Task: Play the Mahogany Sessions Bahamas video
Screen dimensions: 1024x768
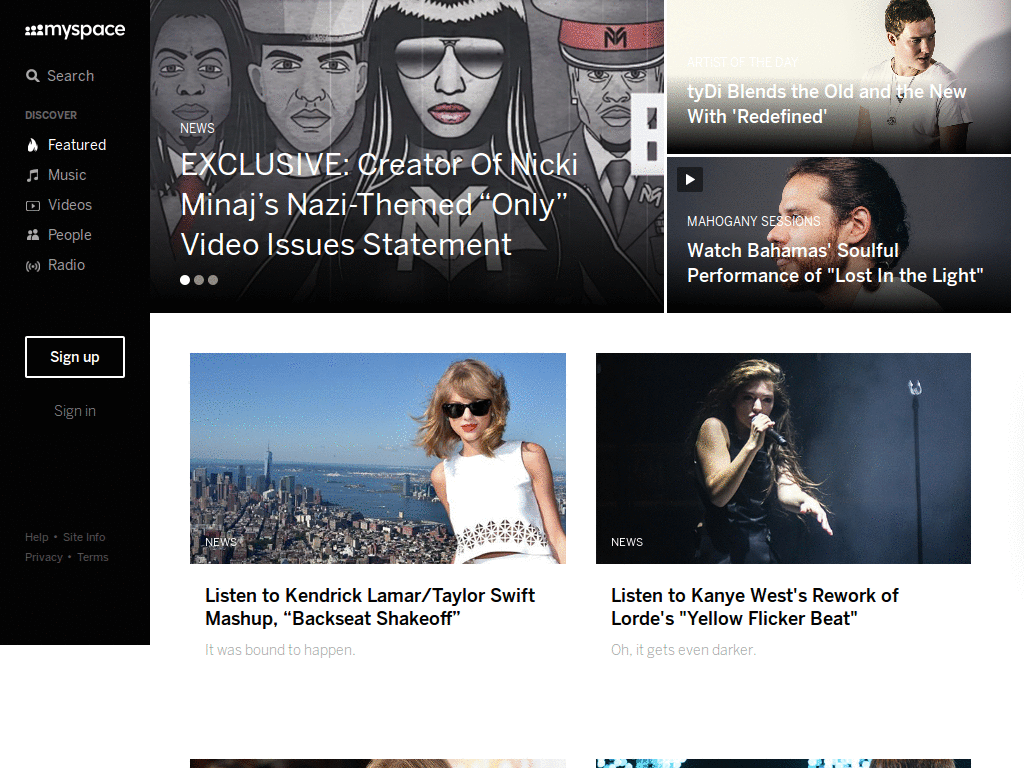Action: [x=690, y=180]
